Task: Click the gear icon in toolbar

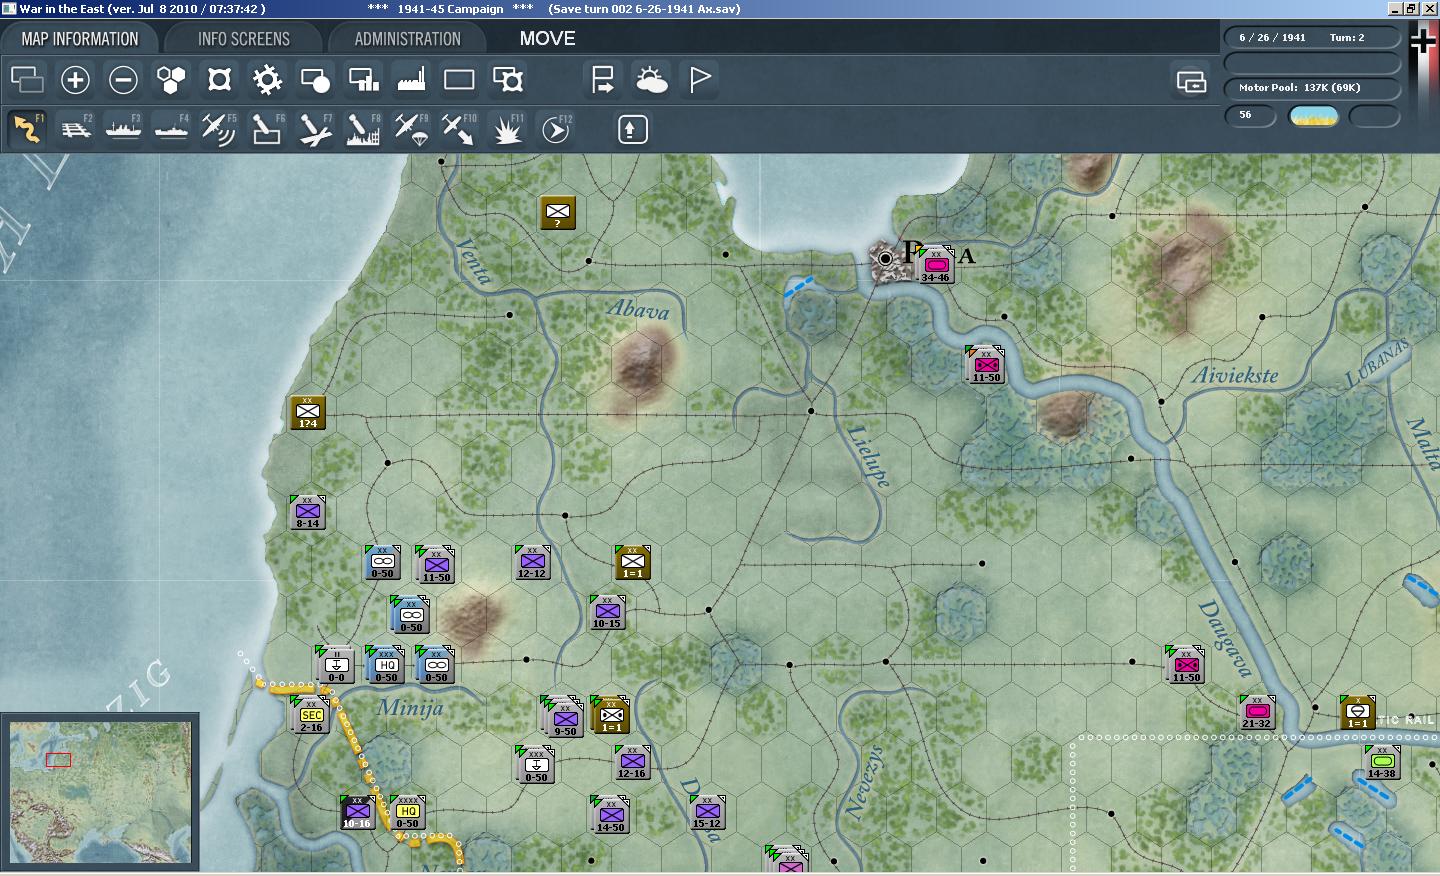Action: [x=267, y=79]
